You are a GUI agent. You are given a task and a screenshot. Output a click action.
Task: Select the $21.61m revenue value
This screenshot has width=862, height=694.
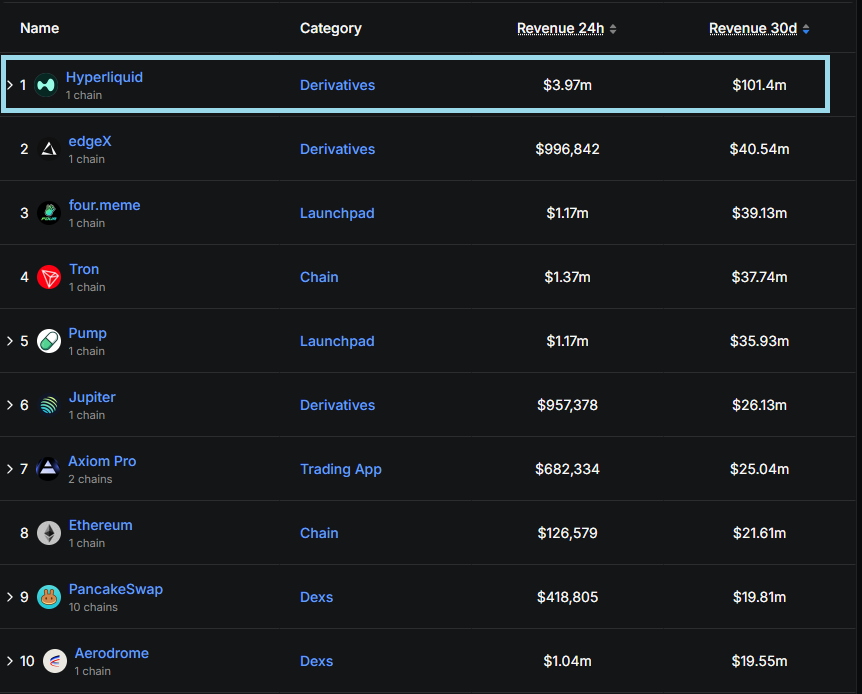tap(759, 533)
